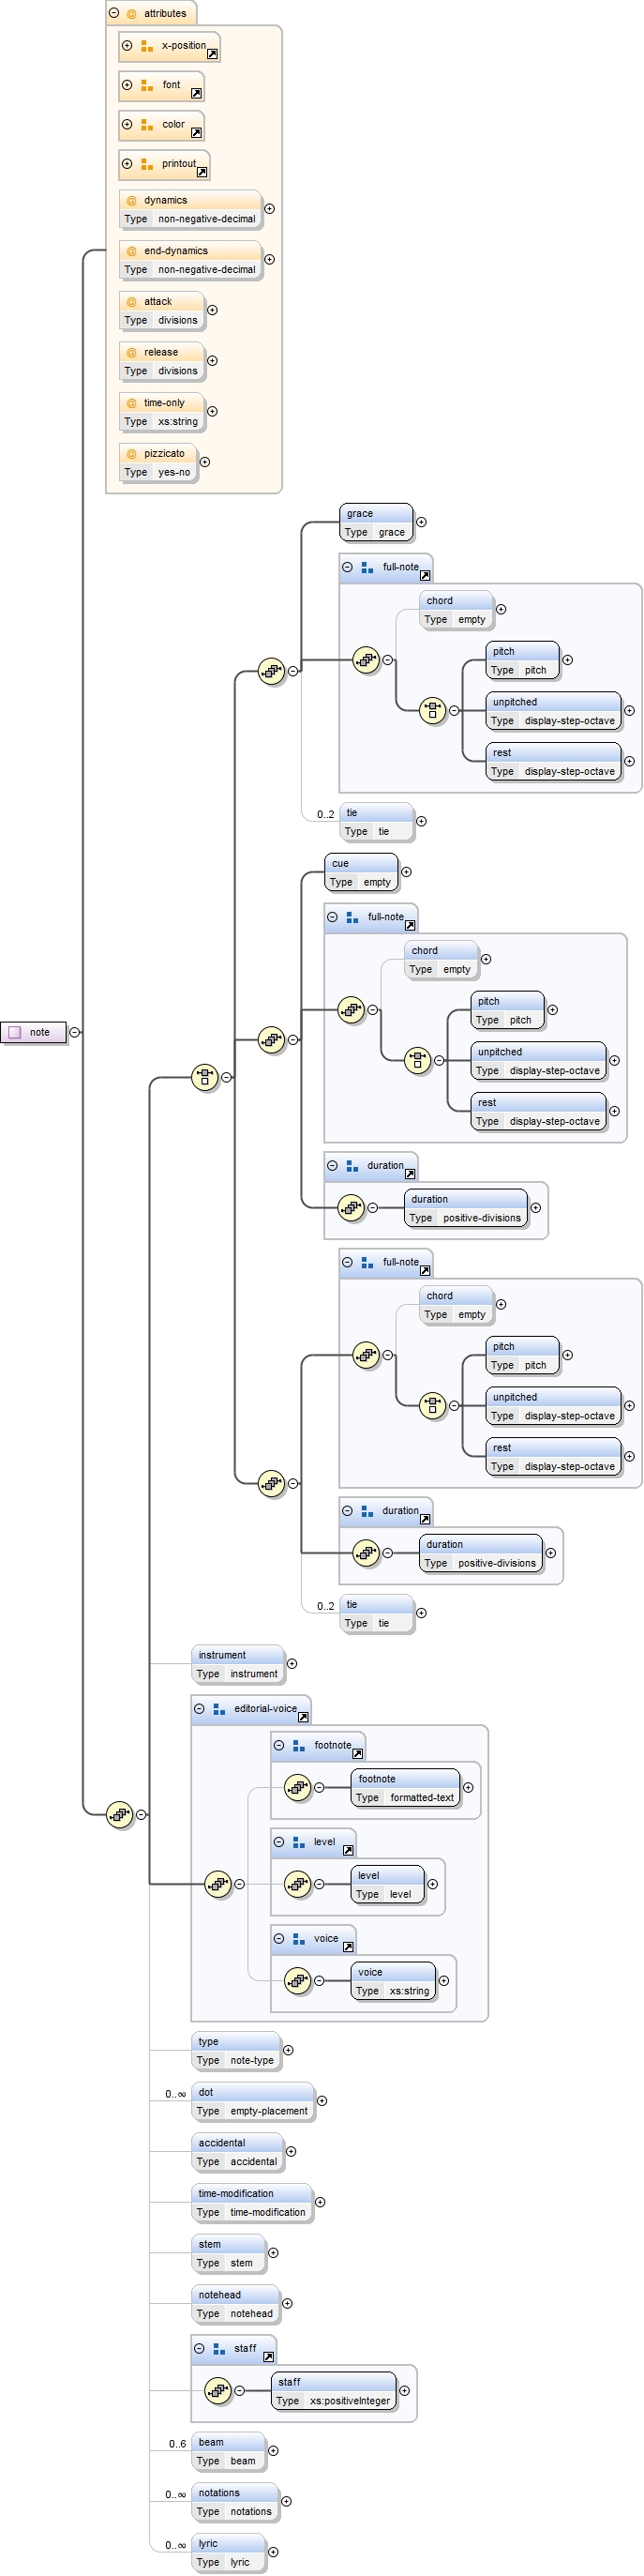
Task: Click the time-only attribute box
Action: click(161, 412)
